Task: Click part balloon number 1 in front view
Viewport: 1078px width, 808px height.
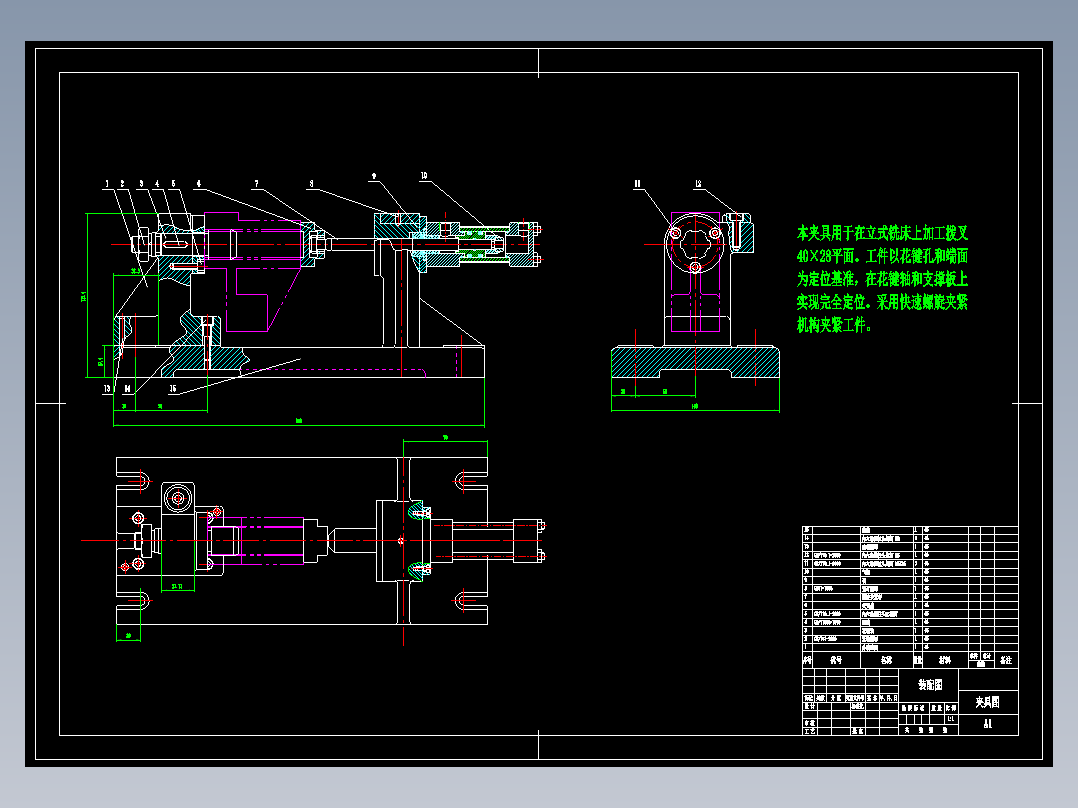Action: (x=107, y=184)
